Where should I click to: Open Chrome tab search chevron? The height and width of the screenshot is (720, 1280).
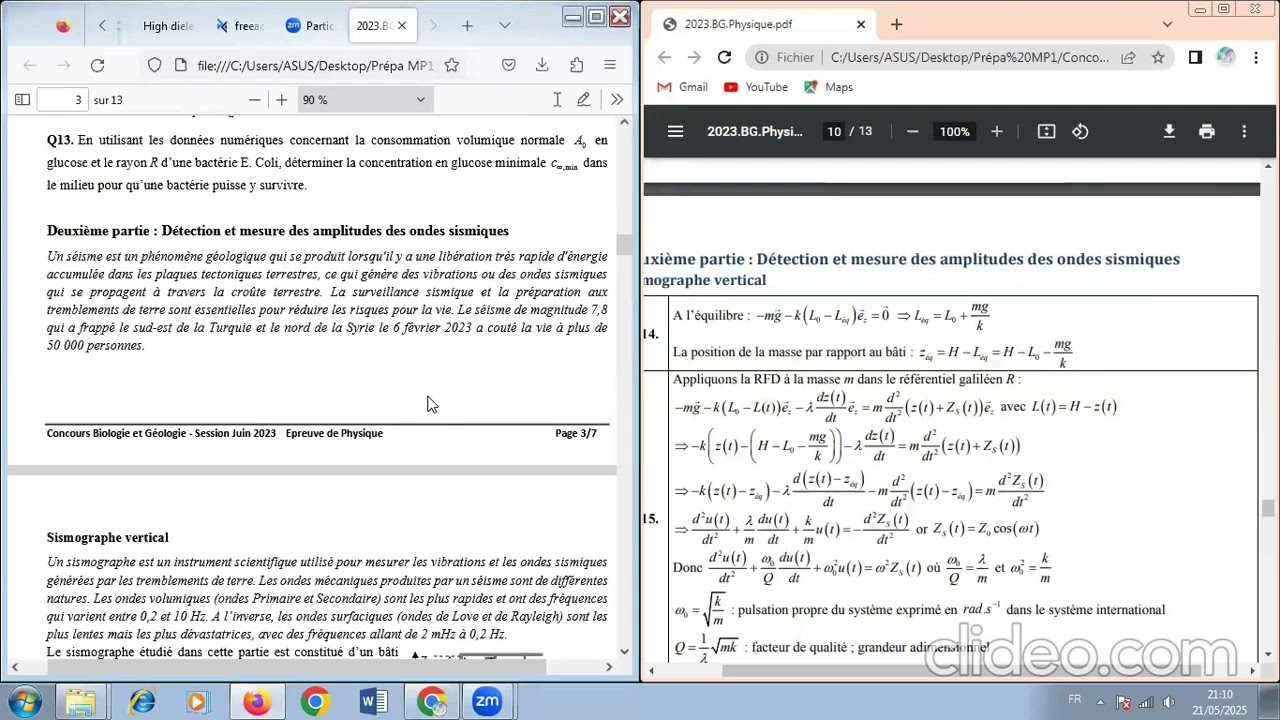(x=1167, y=24)
